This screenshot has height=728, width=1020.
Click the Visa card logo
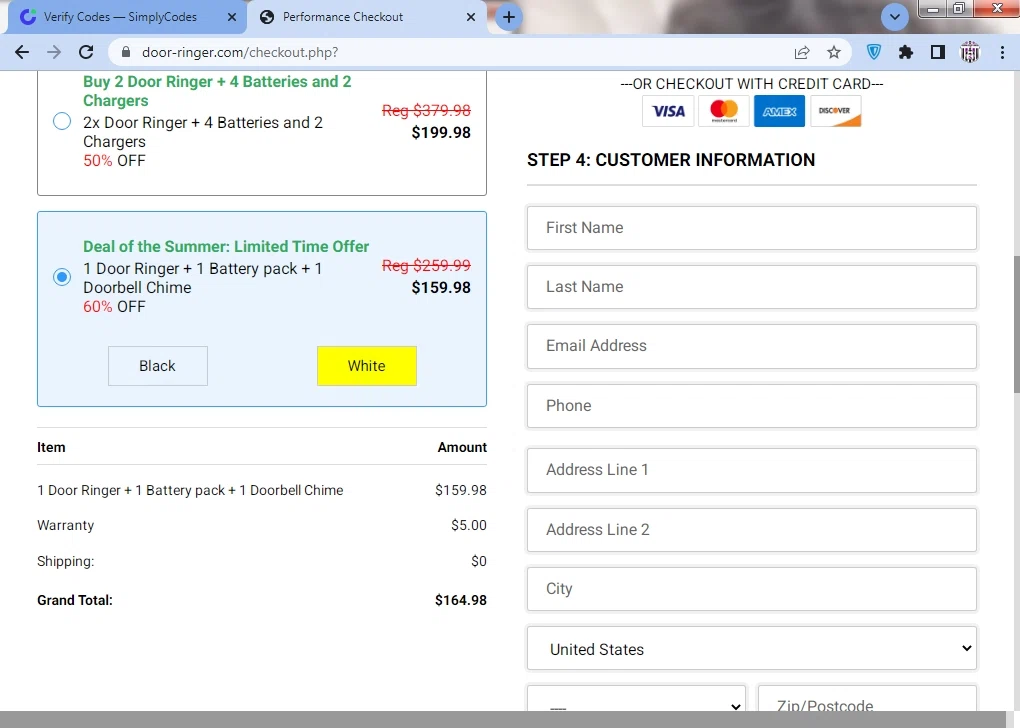tap(668, 111)
